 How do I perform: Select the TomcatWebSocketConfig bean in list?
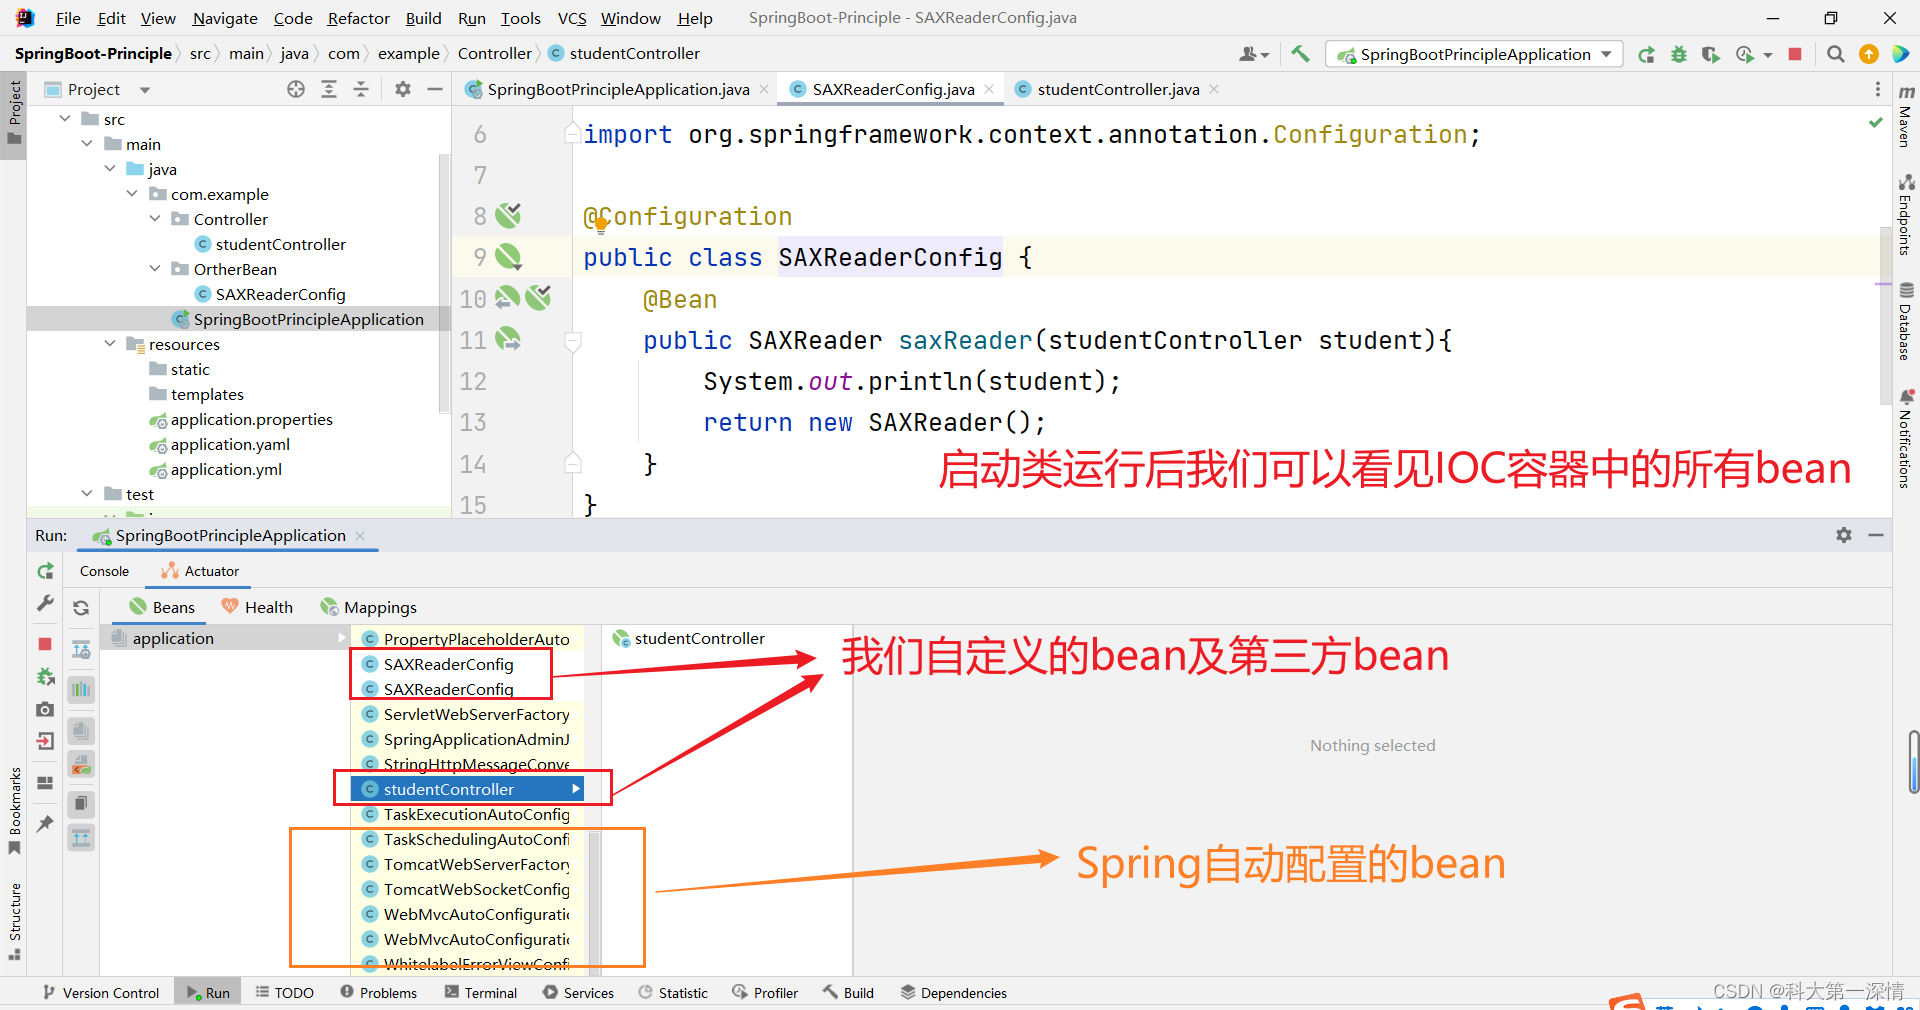click(467, 889)
